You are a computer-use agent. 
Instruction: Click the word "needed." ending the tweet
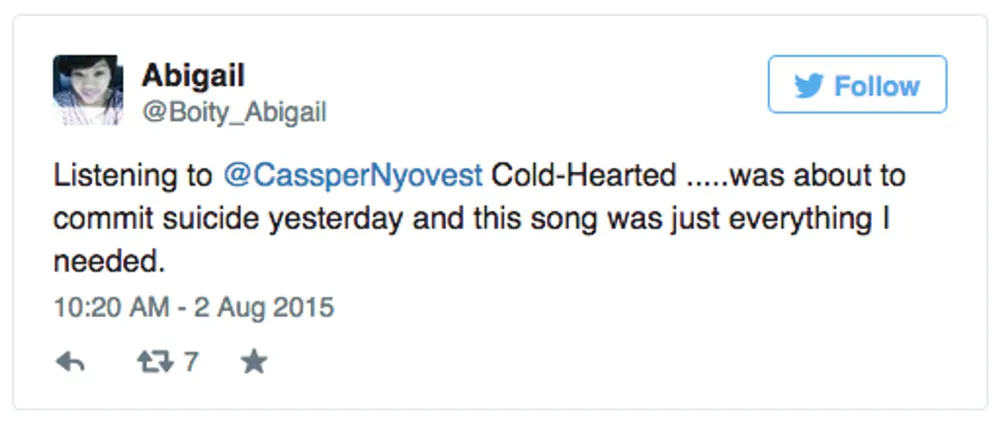tap(106, 261)
